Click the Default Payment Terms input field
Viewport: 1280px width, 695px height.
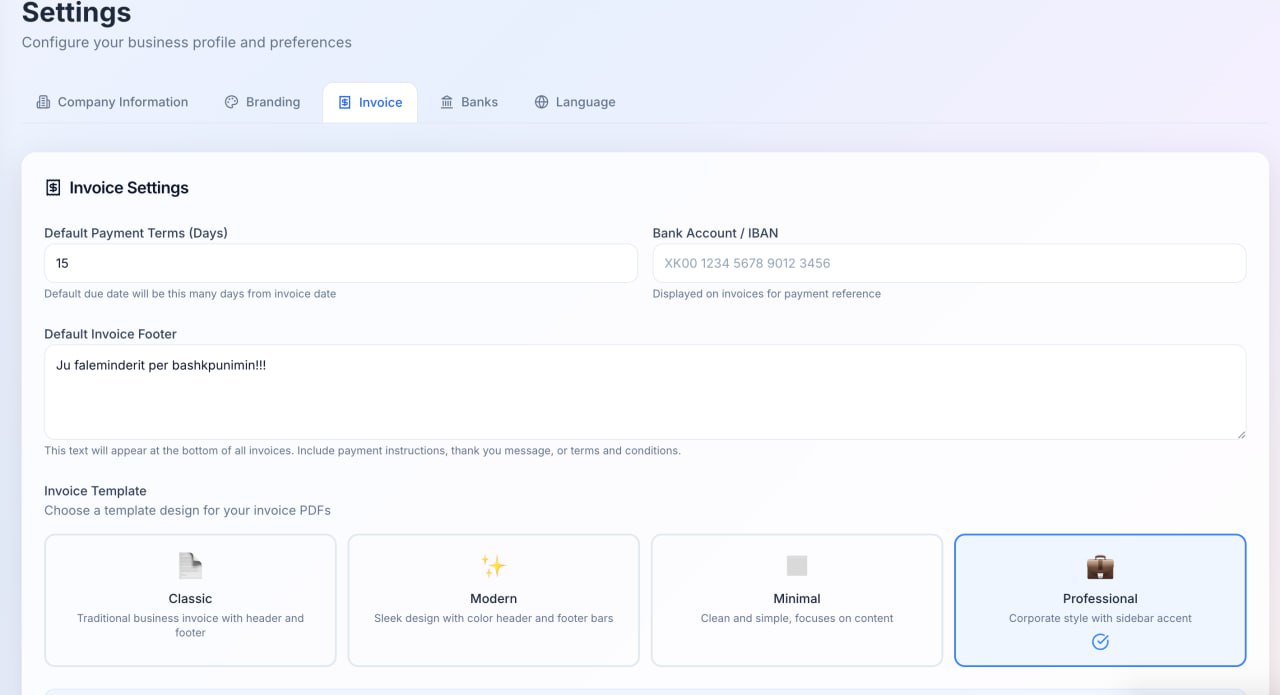(x=340, y=263)
